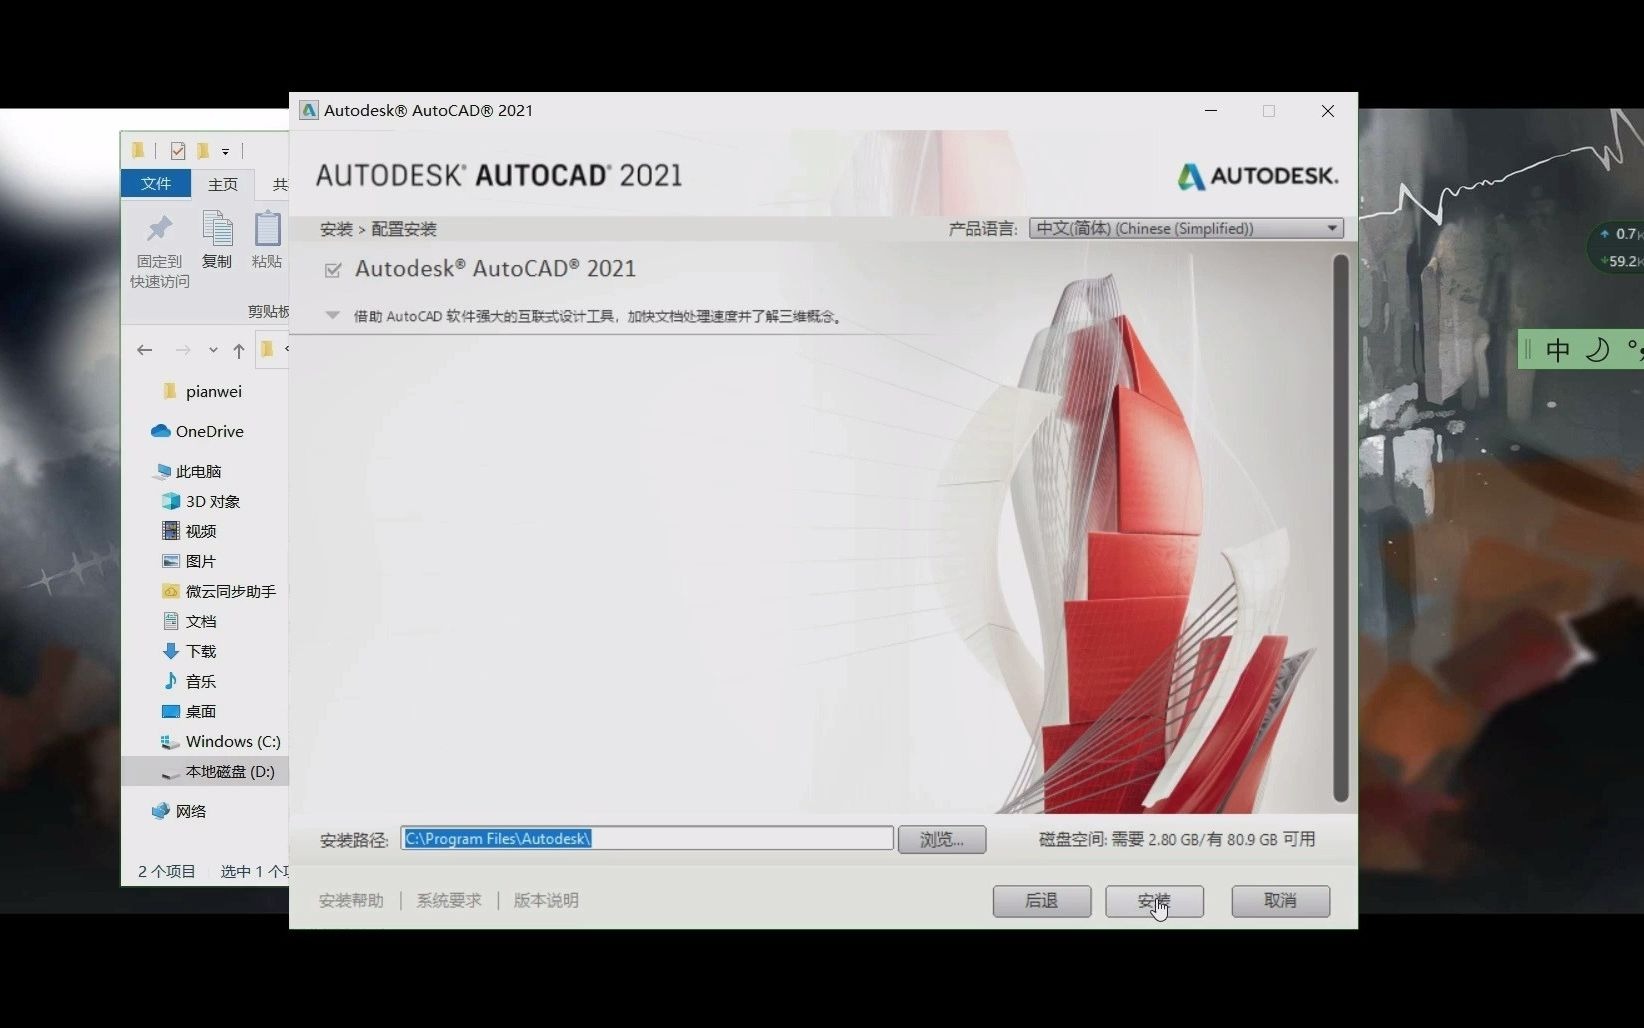Go up one folder level
The width and height of the screenshot is (1644, 1028).
coord(238,350)
